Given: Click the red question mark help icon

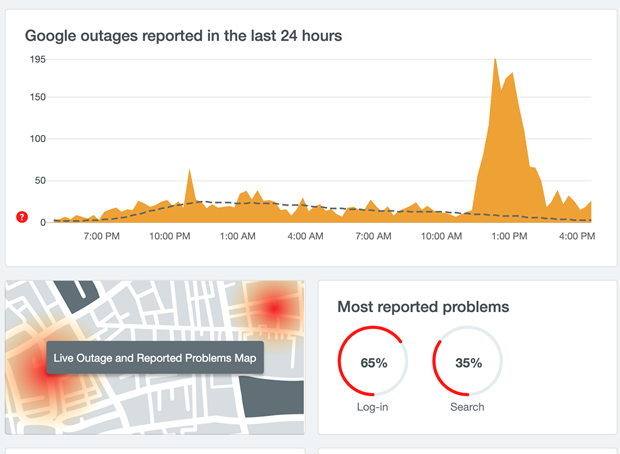Looking at the screenshot, I should click(x=22, y=217).
